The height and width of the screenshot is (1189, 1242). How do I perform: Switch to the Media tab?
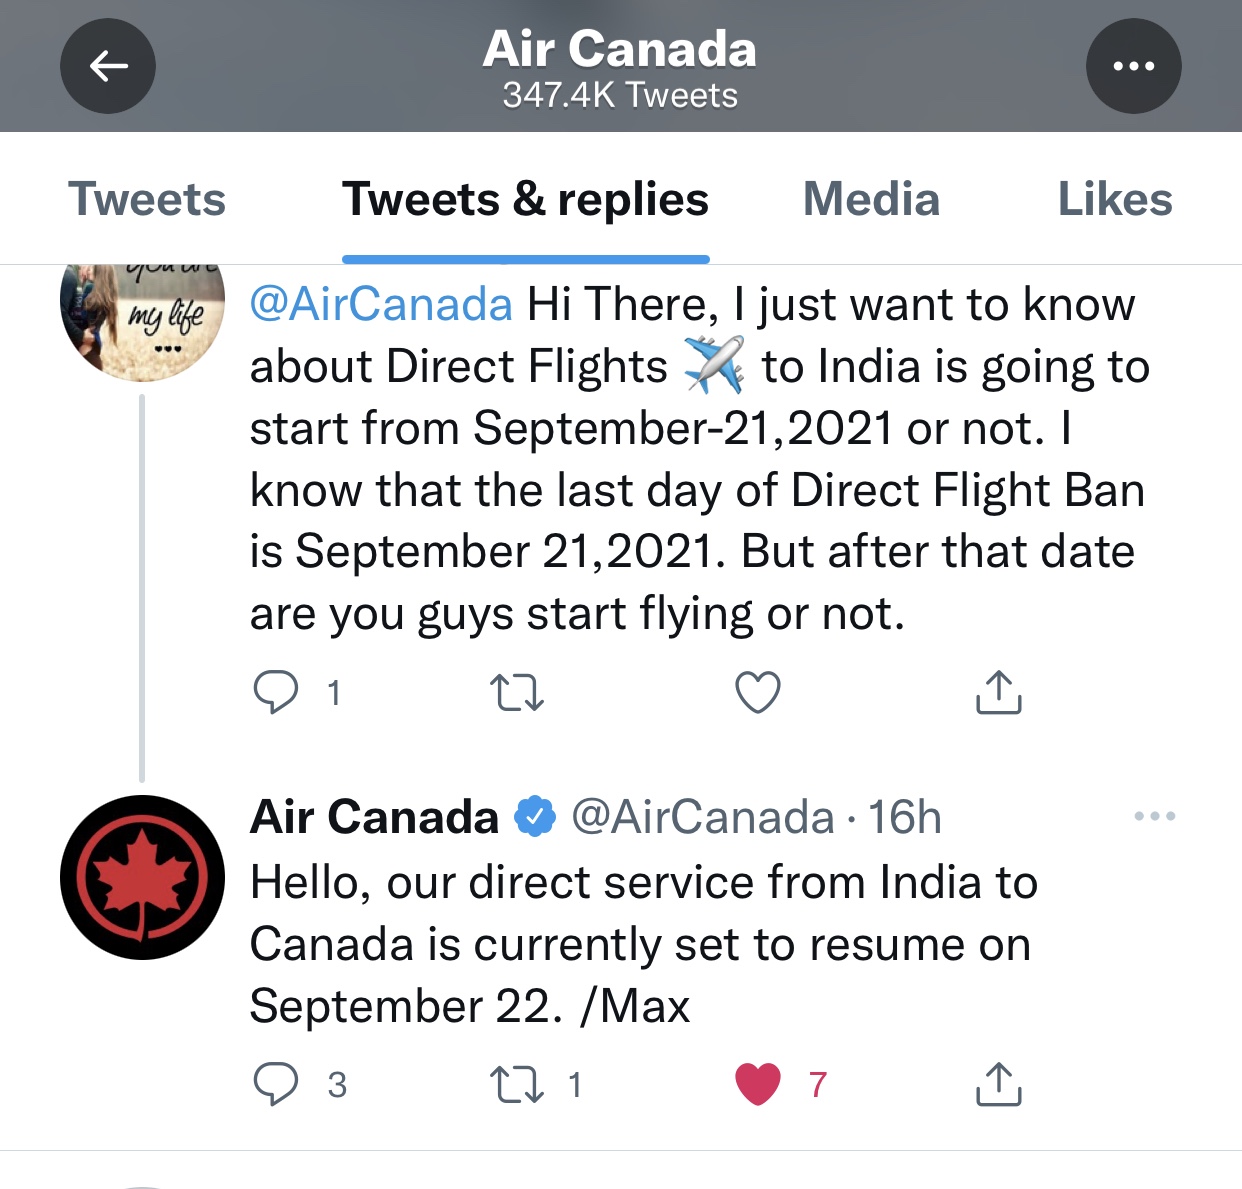(871, 199)
